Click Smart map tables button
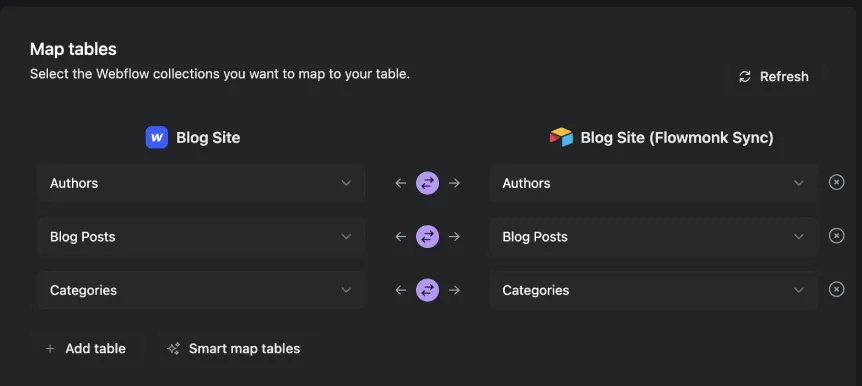862x386 pixels. (234, 349)
